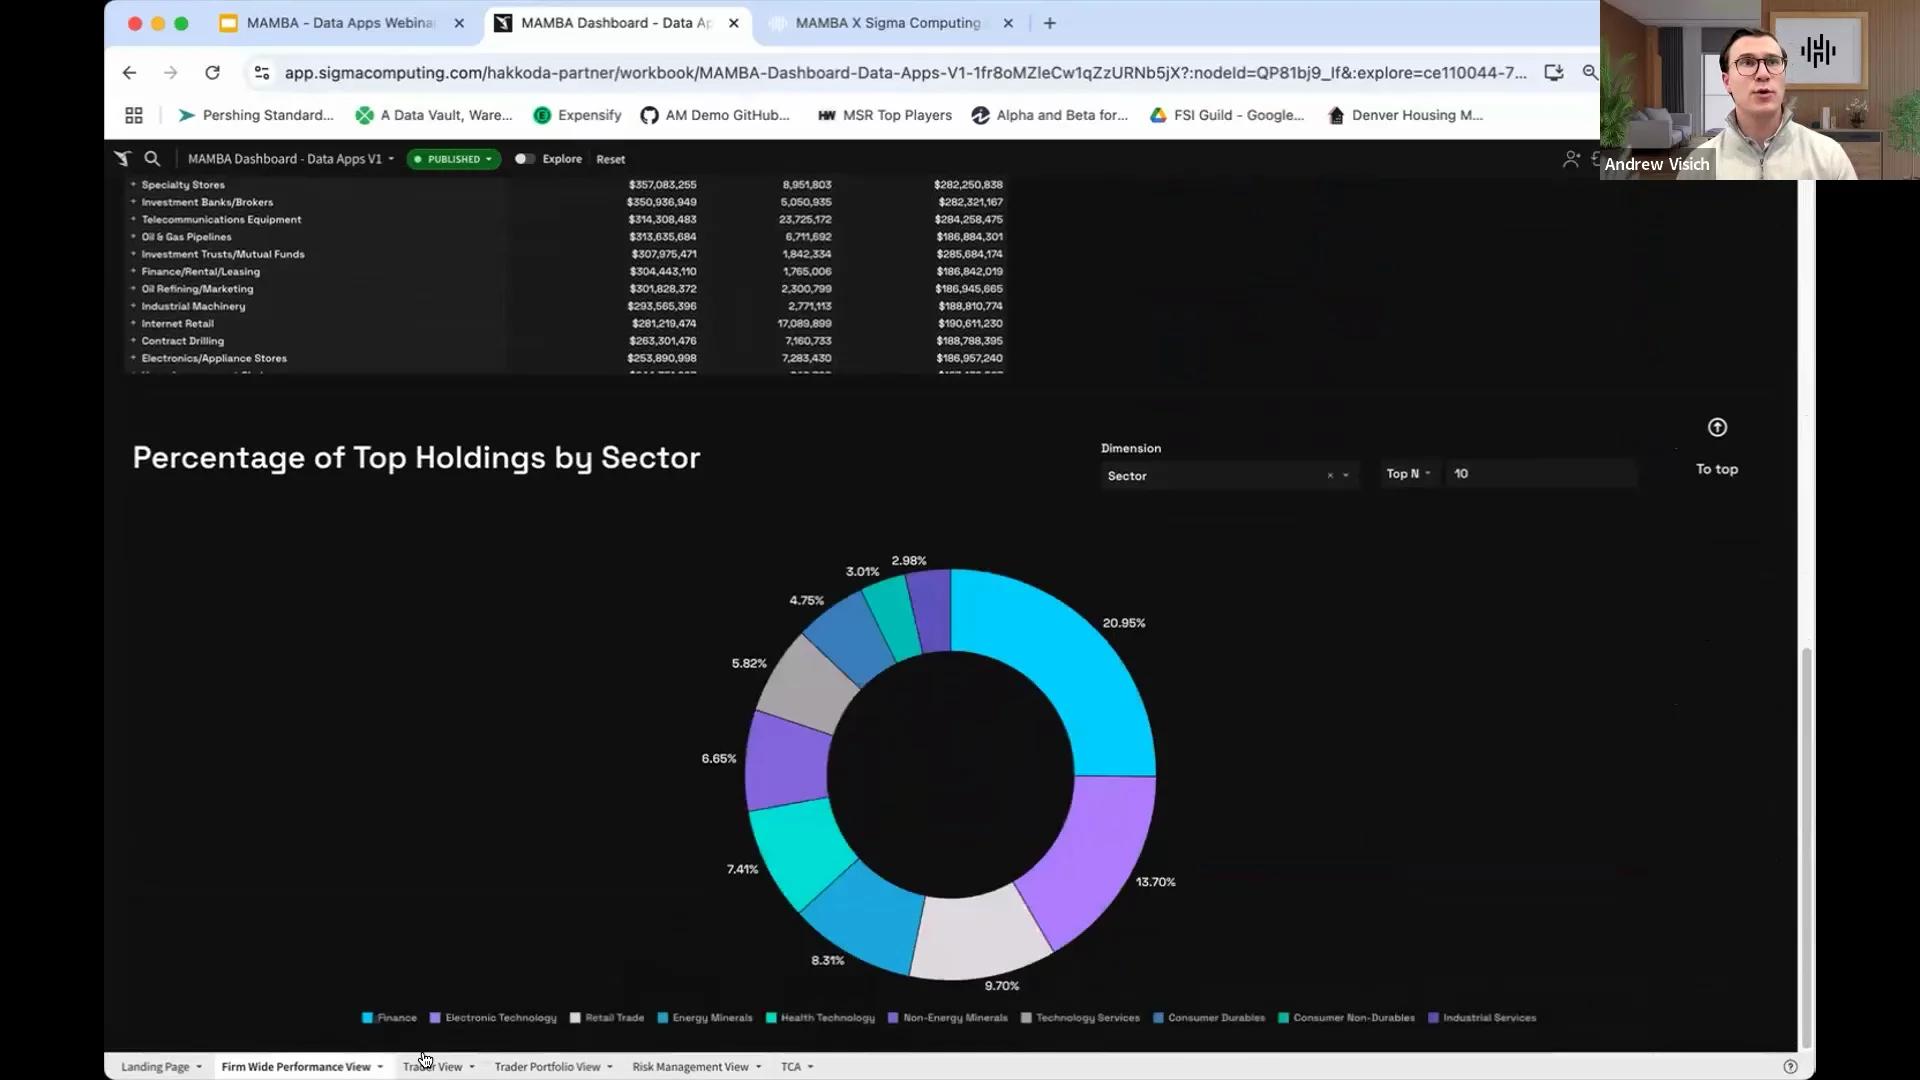Clear the Sector dimension with x icon
The image size is (1920, 1080).
[1330, 476]
